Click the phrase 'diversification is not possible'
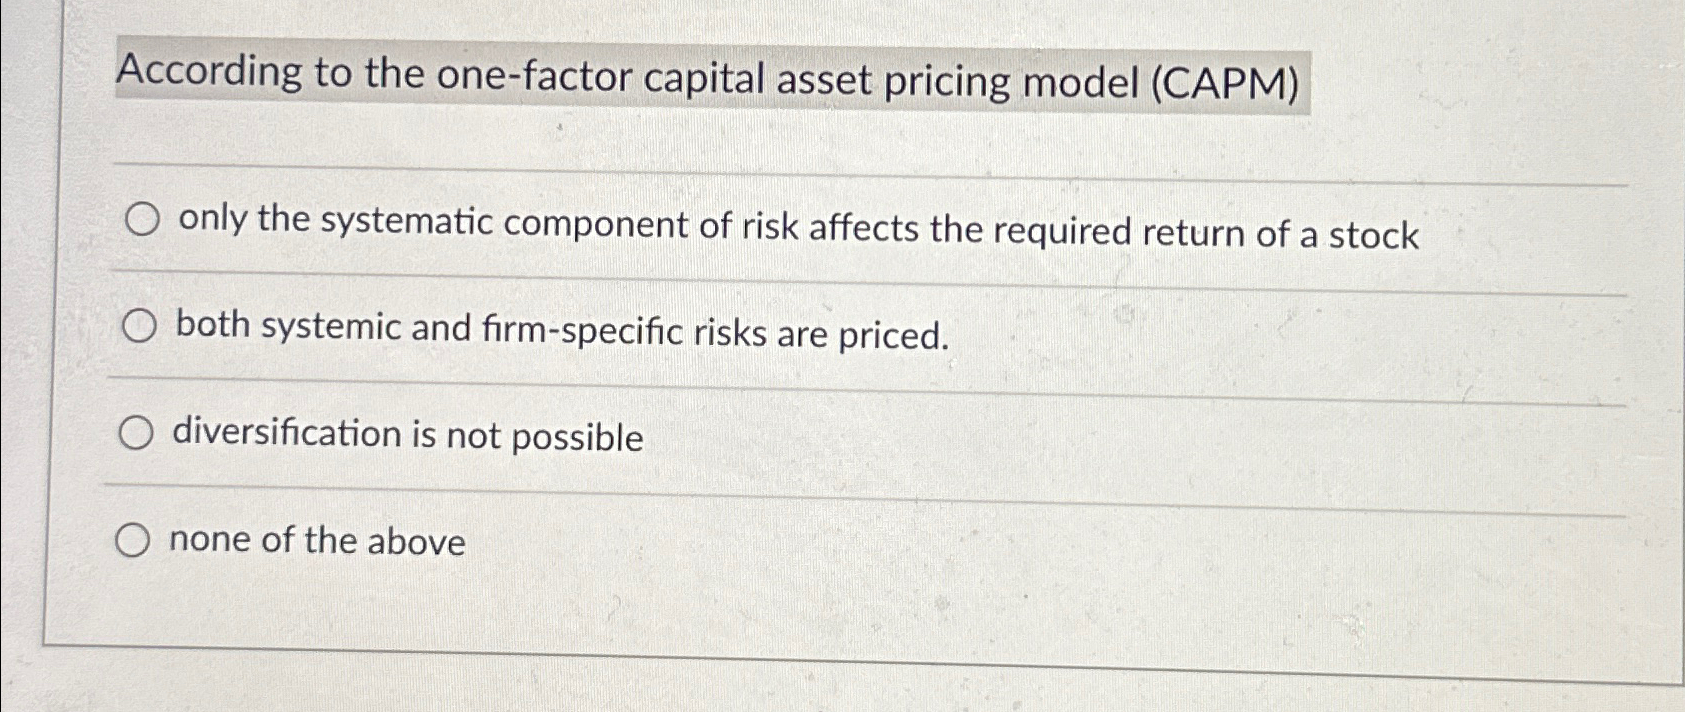The height and width of the screenshot is (712, 1685). tap(406, 437)
